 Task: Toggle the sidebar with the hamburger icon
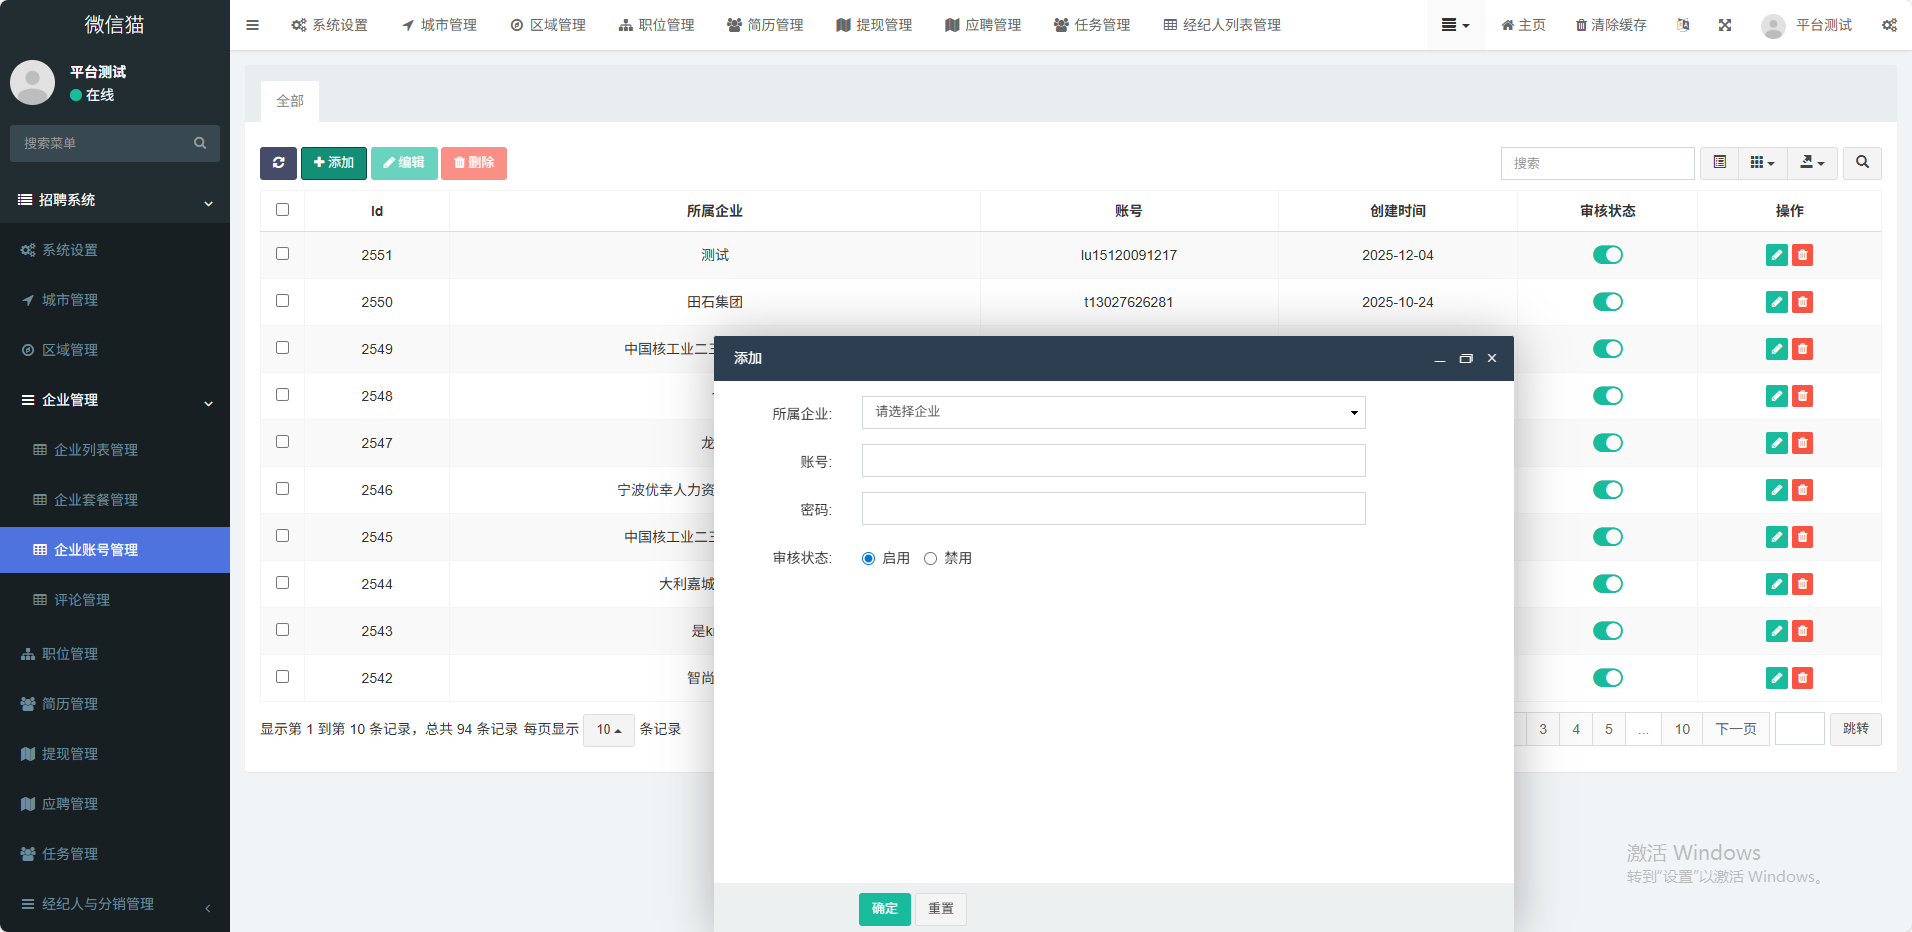click(x=252, y=25)
